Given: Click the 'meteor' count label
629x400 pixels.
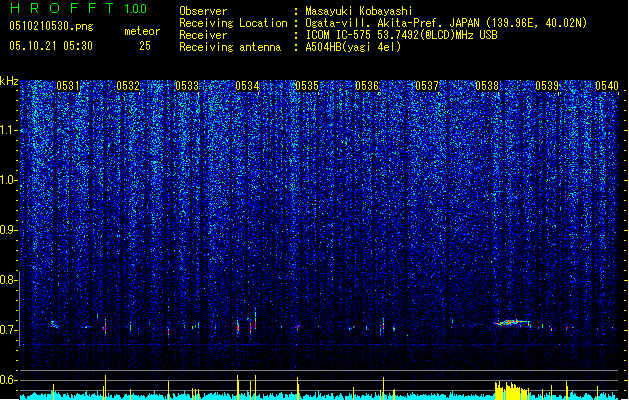Looking at the screenshot, I should (x=142, y=31).
